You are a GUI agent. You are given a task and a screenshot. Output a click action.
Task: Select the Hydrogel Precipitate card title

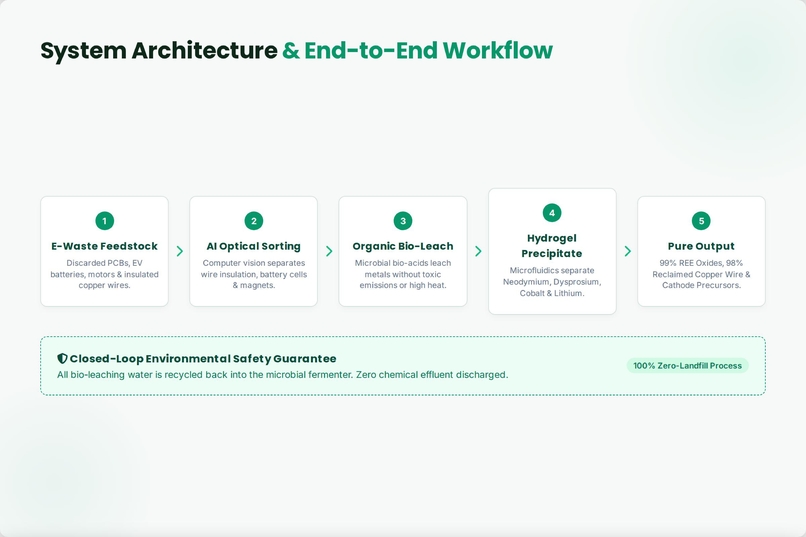[x=552, y=246]
